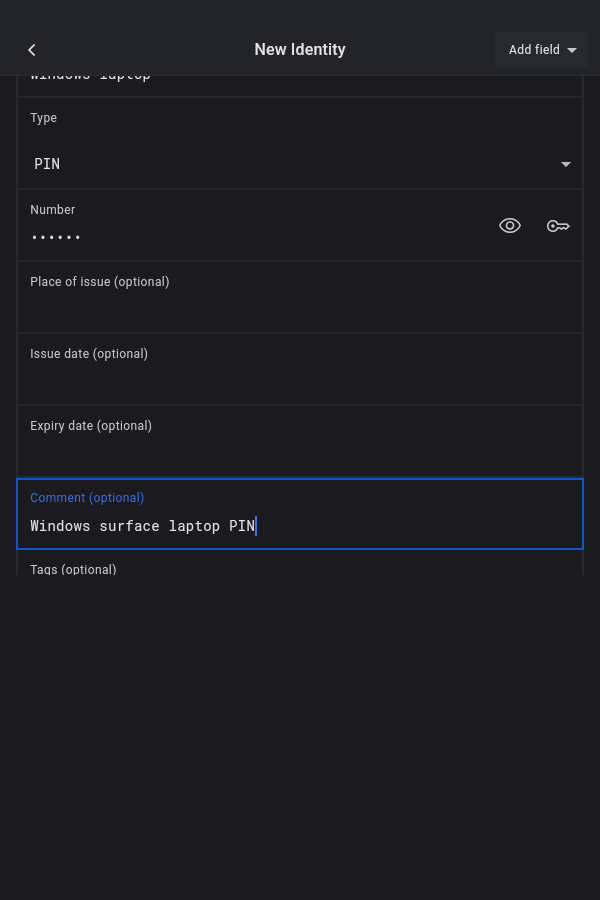600x900 pixels.
Task: Reveal the hidden Number with eye icon
Action: [x=510, y=226]
